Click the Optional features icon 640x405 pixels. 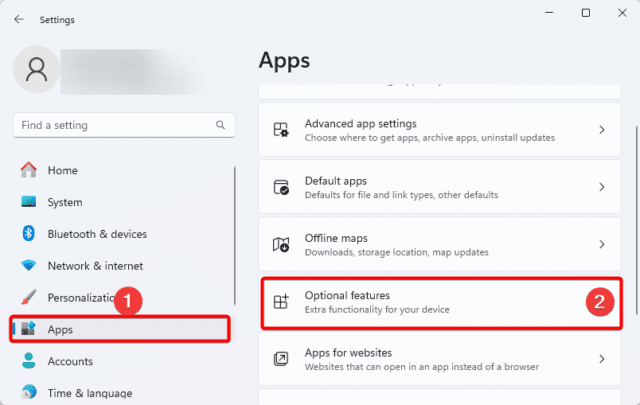click(x=282, y=302)
